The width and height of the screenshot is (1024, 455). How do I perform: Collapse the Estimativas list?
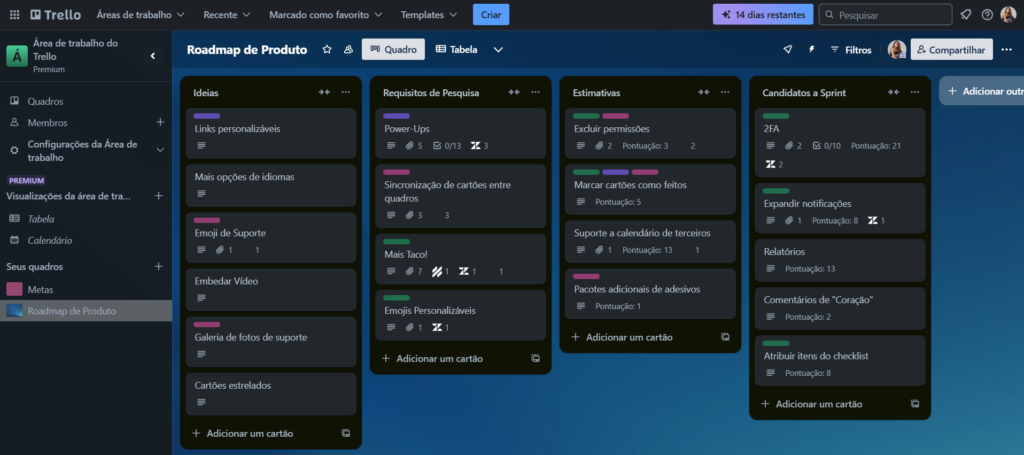(x=703, y=92)
